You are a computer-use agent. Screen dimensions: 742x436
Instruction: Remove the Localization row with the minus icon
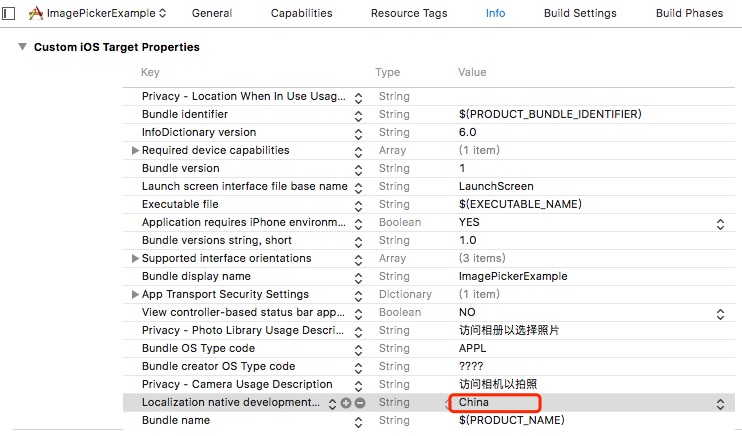point(360,403)
